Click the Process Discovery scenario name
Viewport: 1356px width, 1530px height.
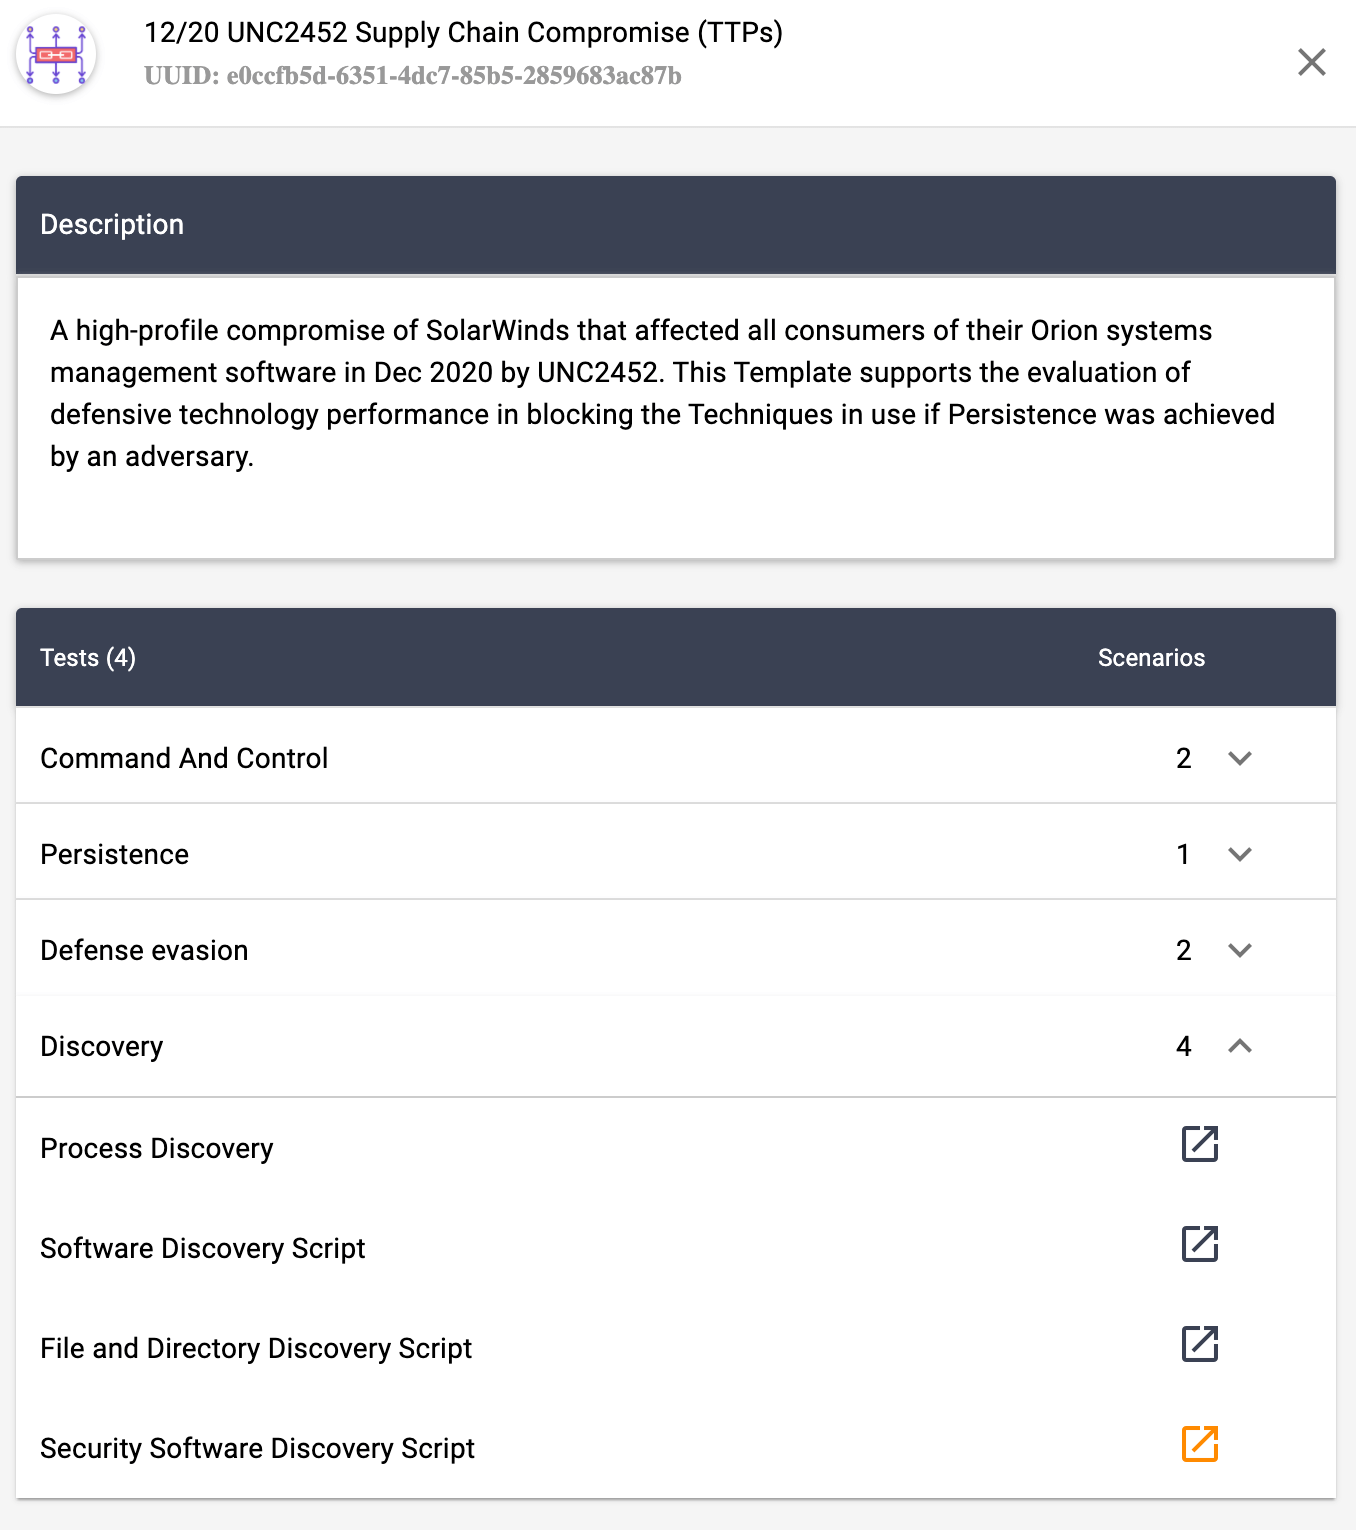pyautogui.click(x=156, y=1148)
